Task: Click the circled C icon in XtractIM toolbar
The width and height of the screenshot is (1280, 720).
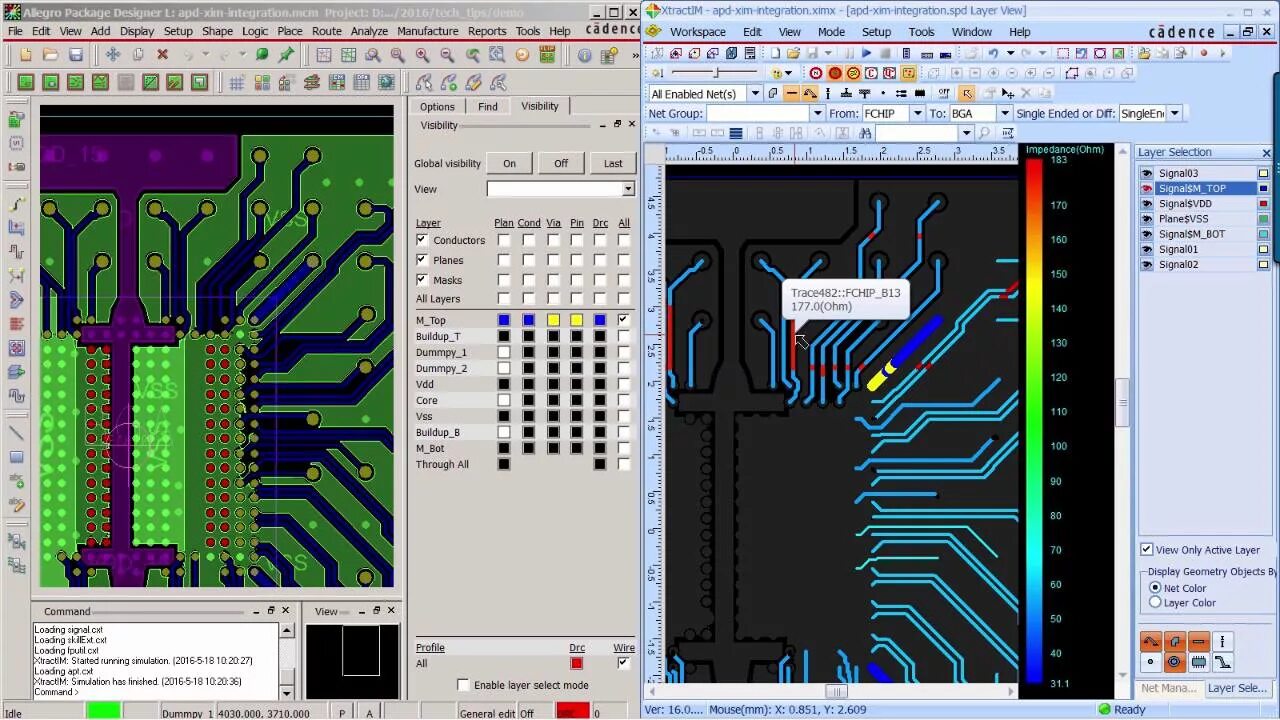Action: [x=871, y=73]
